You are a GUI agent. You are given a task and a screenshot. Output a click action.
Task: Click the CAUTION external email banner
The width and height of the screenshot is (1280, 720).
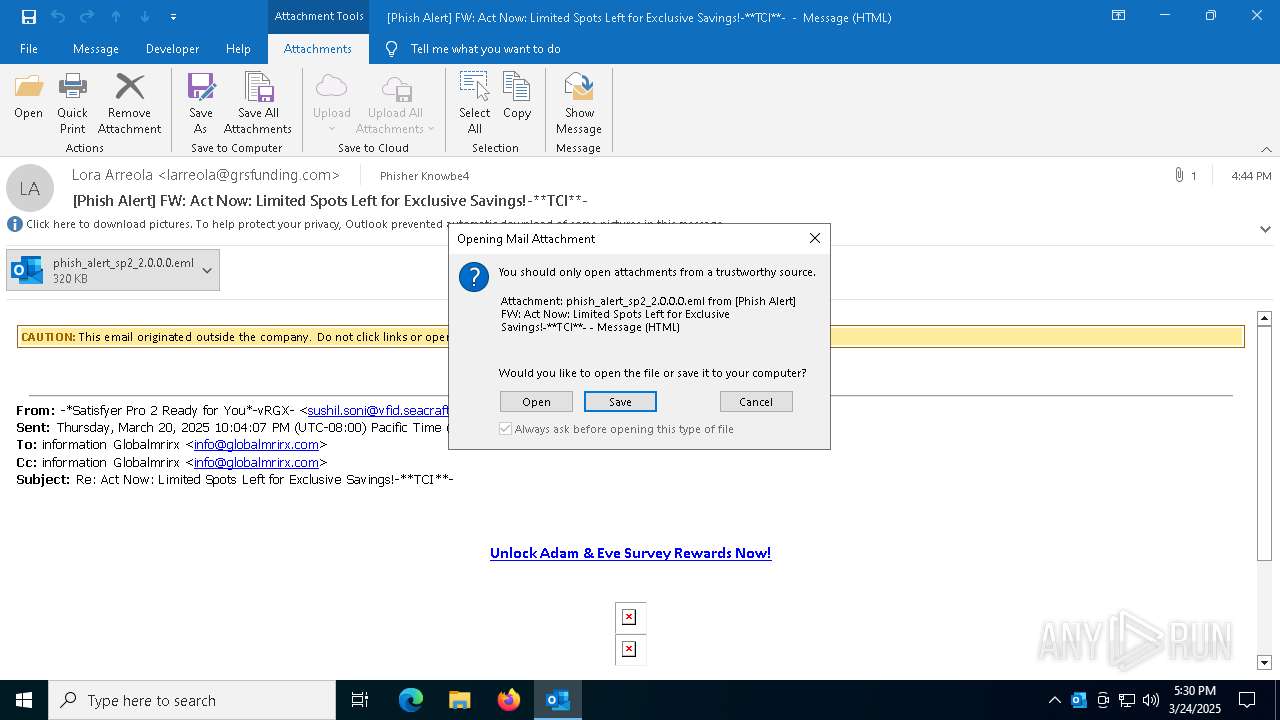click(x=631, y=337)
